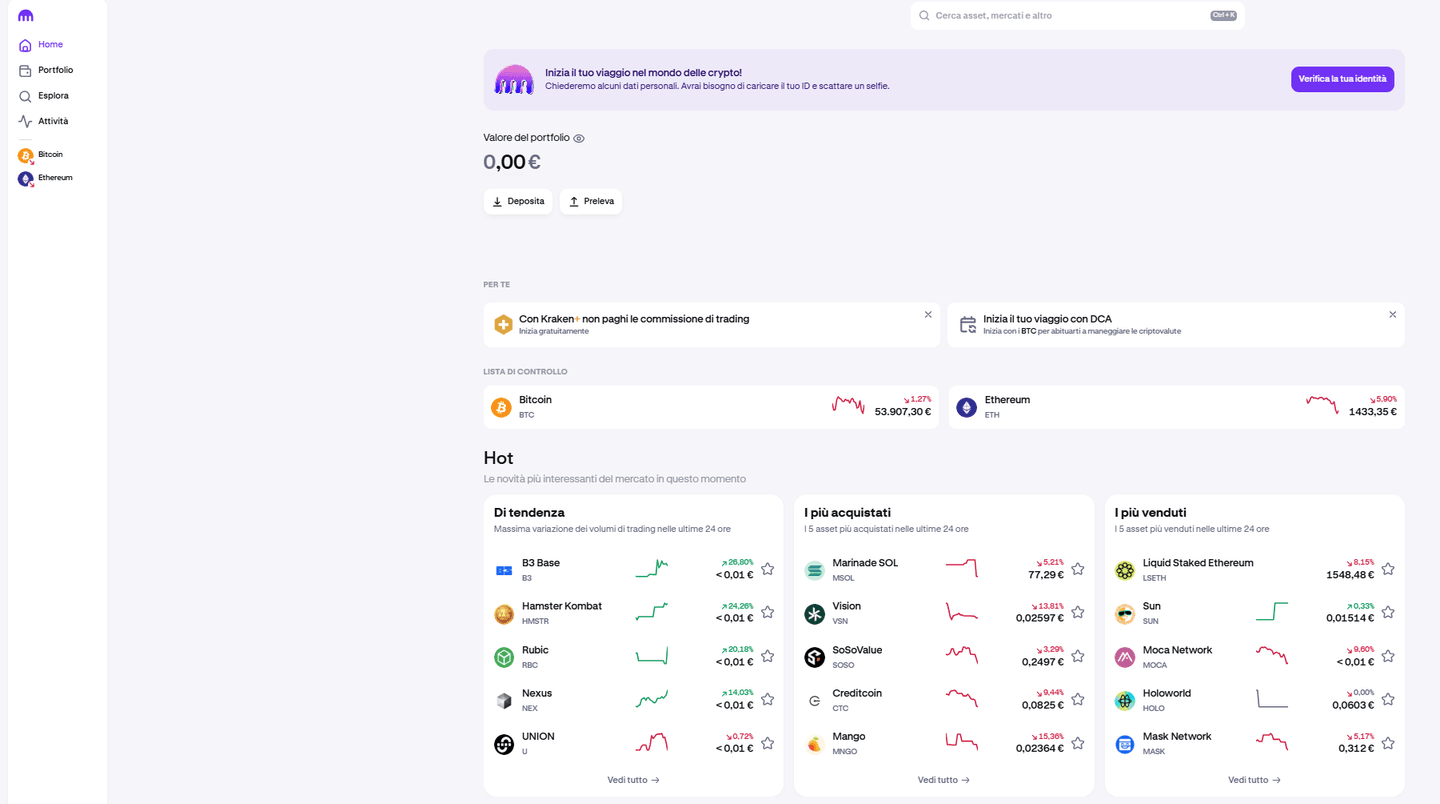Viewport: 1440px width, 804px height.
Task: Favorite B3 Base with star
Action: tap(767, 569)
